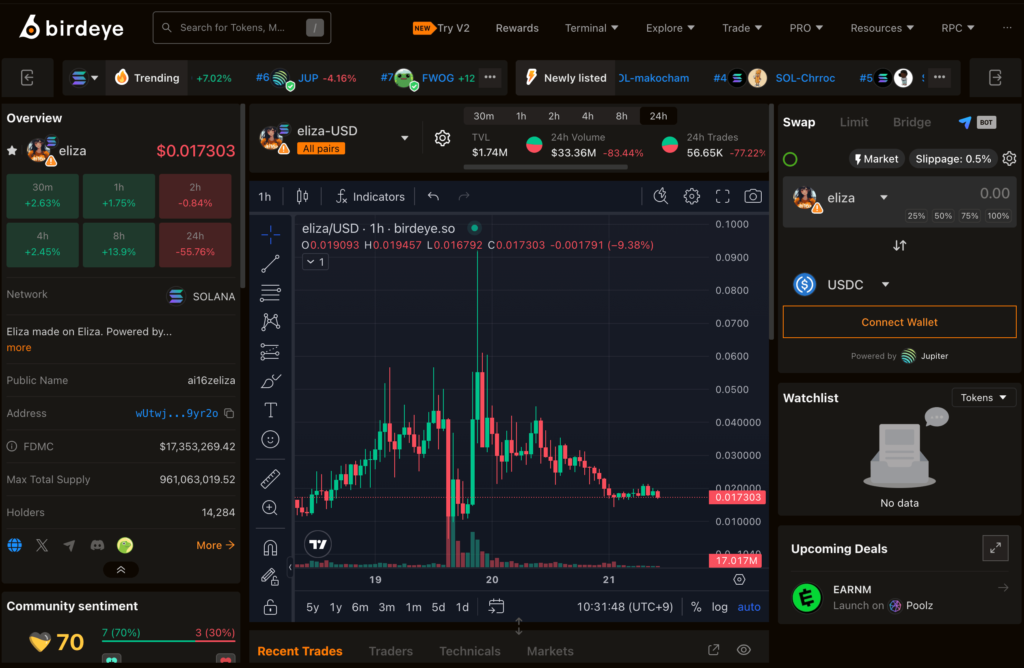1024x668 pixels.
Task: Collapse the Overview details section
Action: click(x=121, y=570)
